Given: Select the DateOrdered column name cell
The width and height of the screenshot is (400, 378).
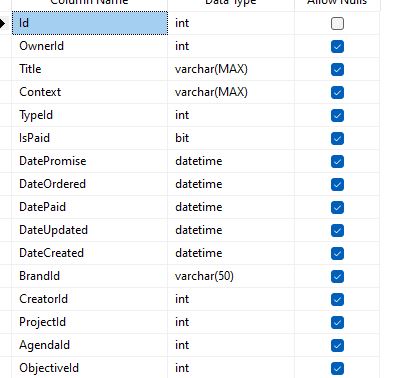Looking at the screenshot, I should click(90, 184).
